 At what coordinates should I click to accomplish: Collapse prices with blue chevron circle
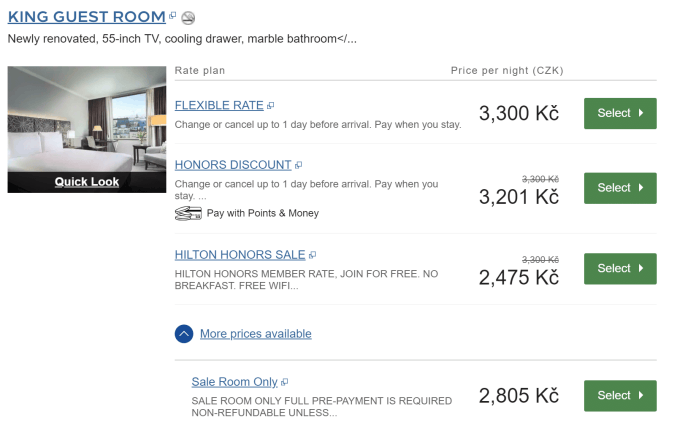184,334
